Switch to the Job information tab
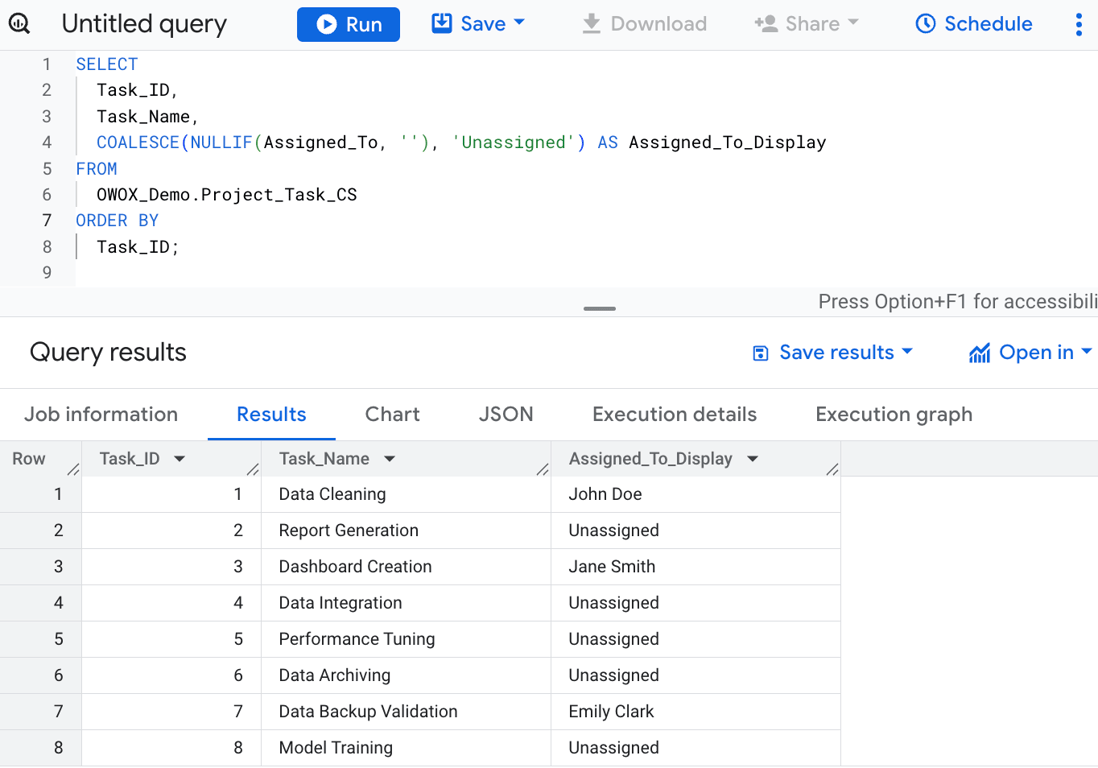The height and width of the screenshot is (768, 1098). tap(102, 414)
